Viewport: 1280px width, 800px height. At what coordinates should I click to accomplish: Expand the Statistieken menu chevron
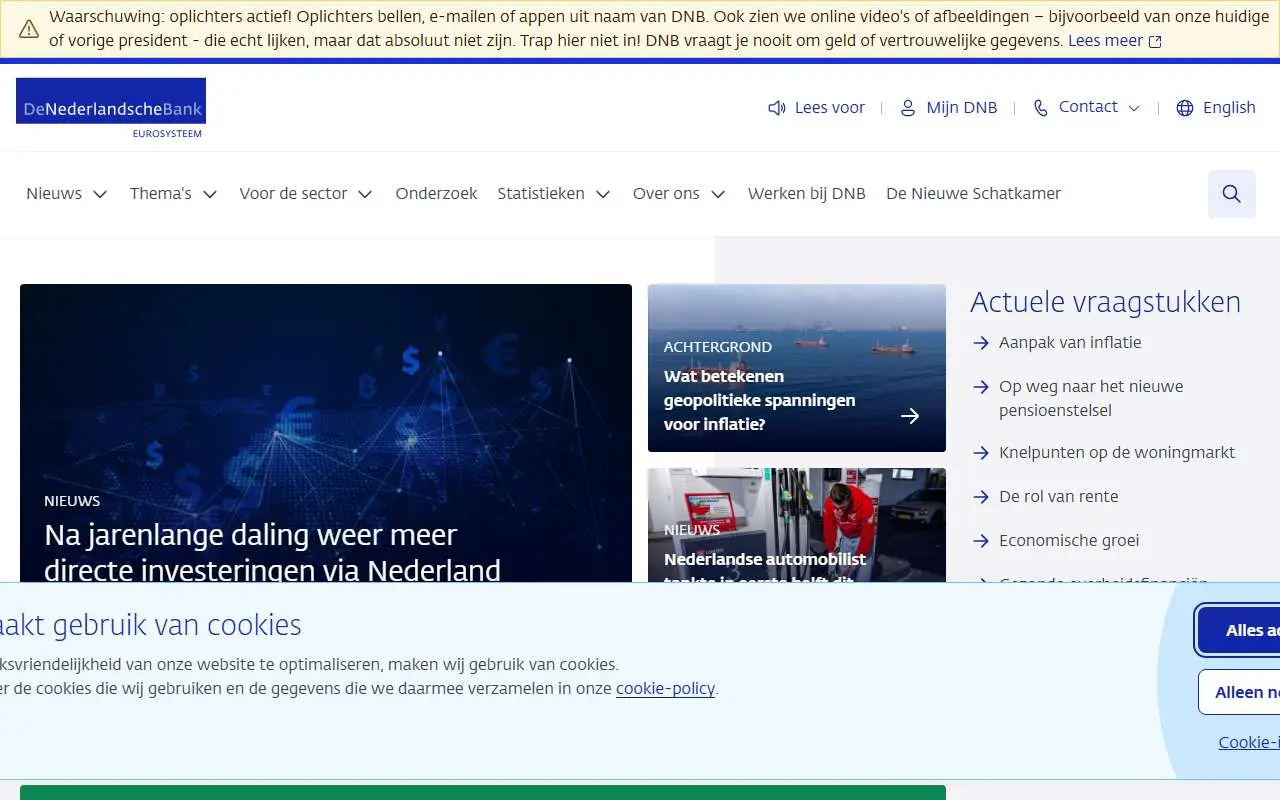[603, 194]
